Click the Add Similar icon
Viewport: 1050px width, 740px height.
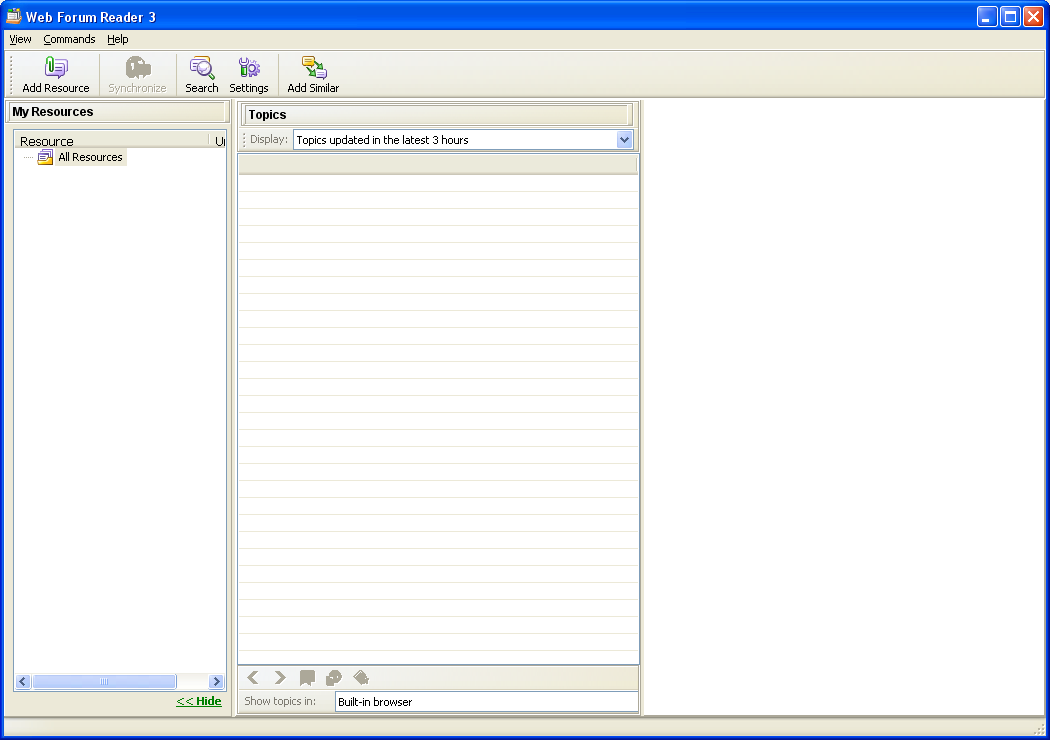pos(313,69)
